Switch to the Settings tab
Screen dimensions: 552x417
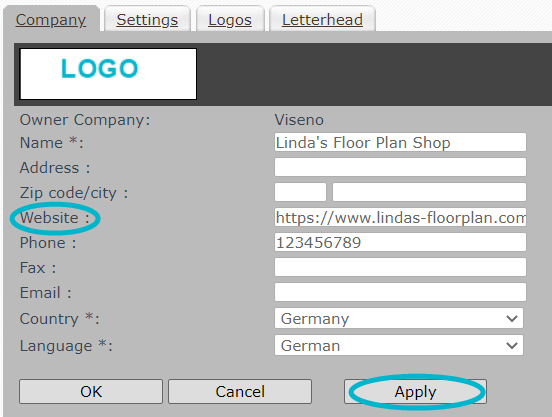point(147,20)
